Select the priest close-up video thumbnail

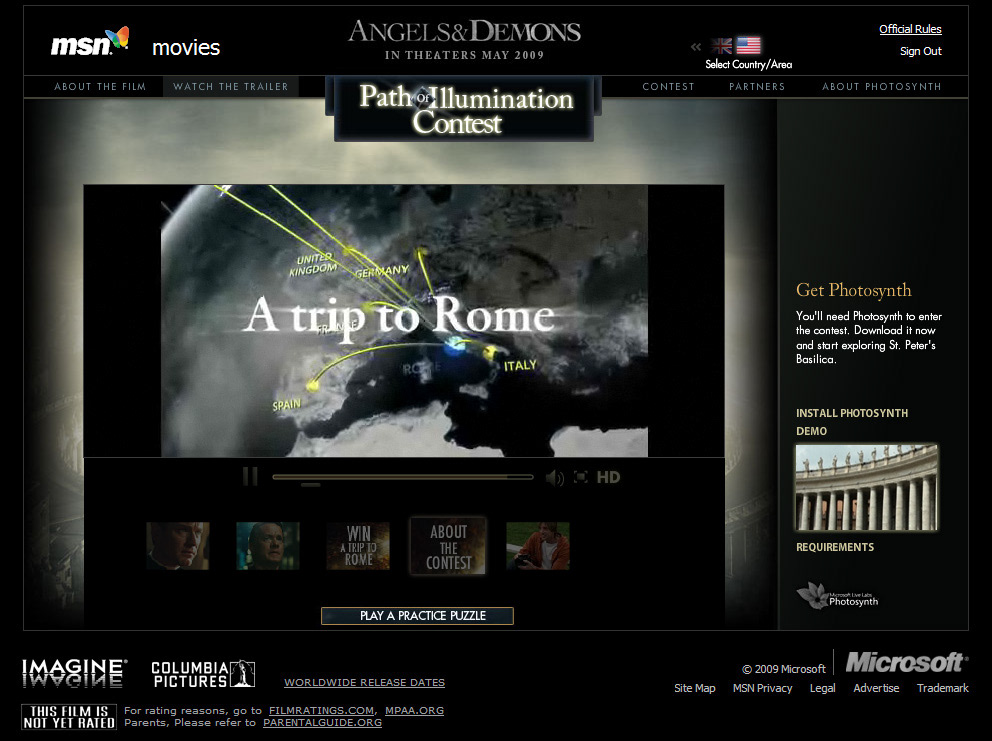coord(178,545)
